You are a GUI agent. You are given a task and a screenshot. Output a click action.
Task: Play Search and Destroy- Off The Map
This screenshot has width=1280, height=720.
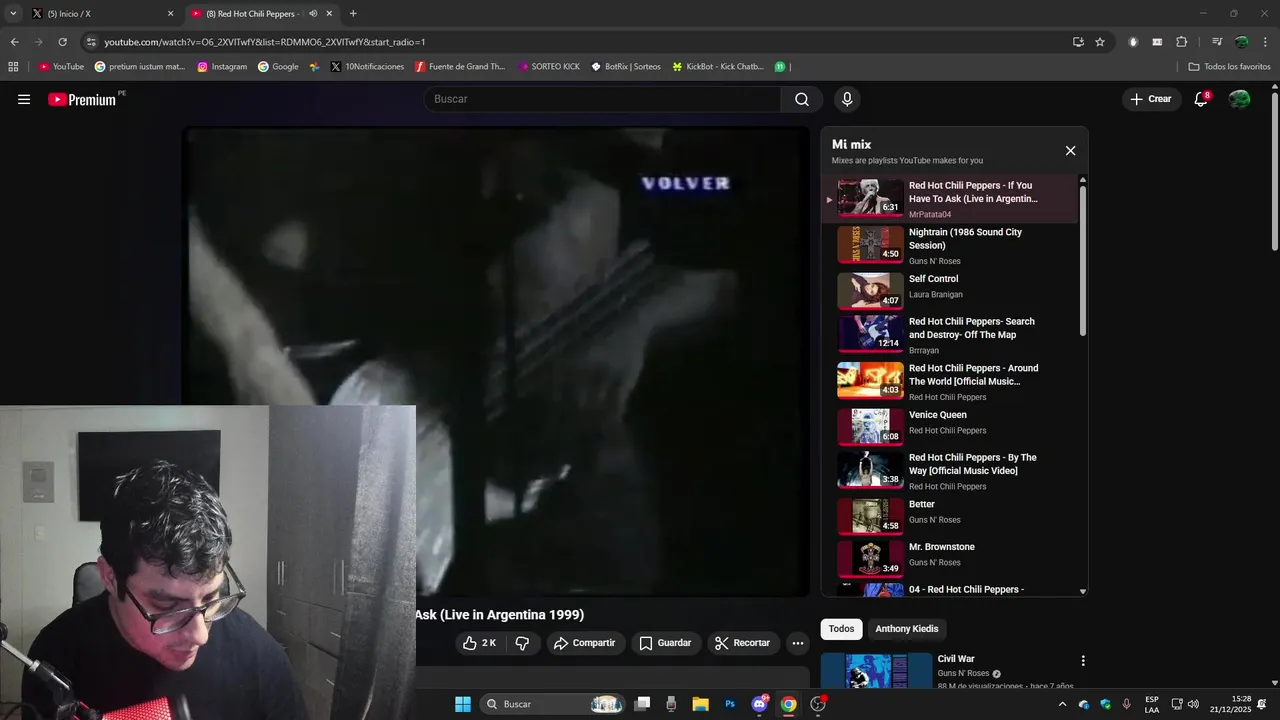950,335
